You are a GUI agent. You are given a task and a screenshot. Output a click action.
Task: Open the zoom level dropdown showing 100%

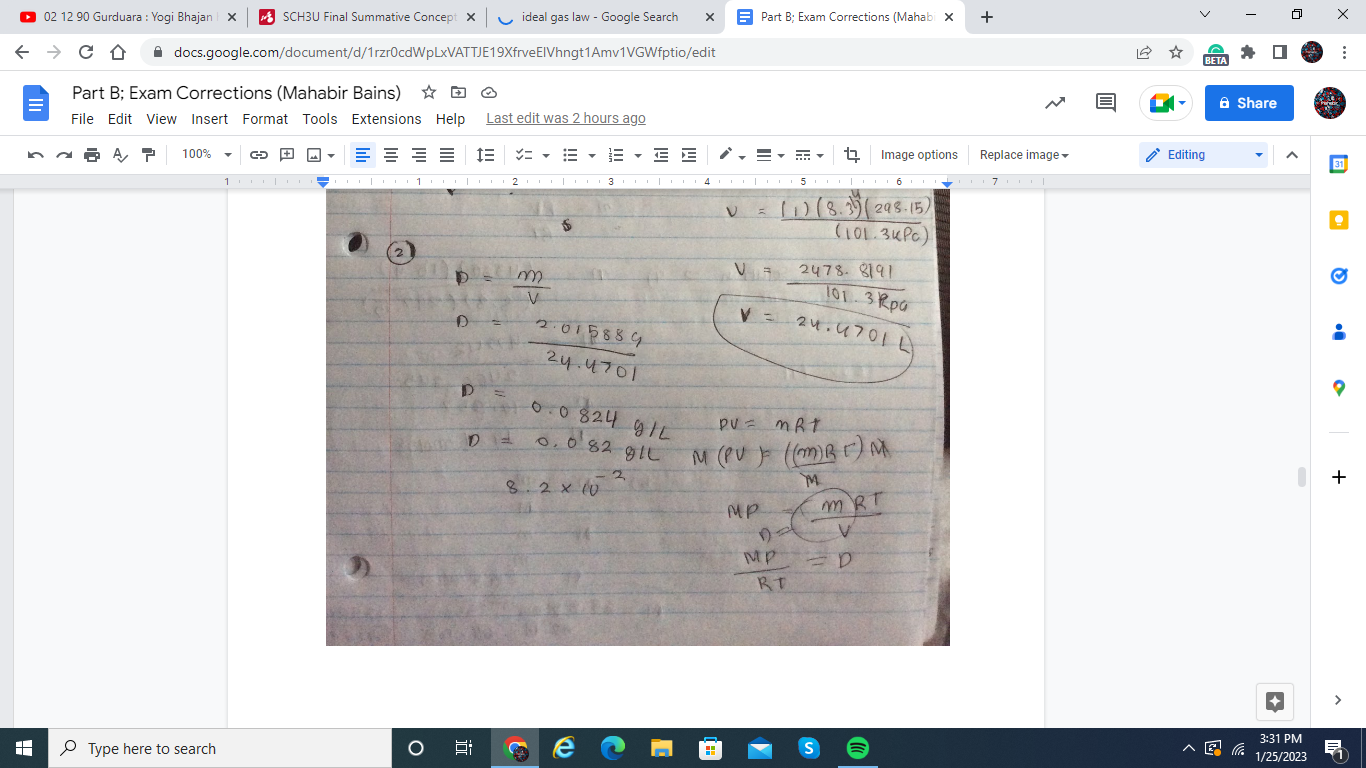click(205, 154)
